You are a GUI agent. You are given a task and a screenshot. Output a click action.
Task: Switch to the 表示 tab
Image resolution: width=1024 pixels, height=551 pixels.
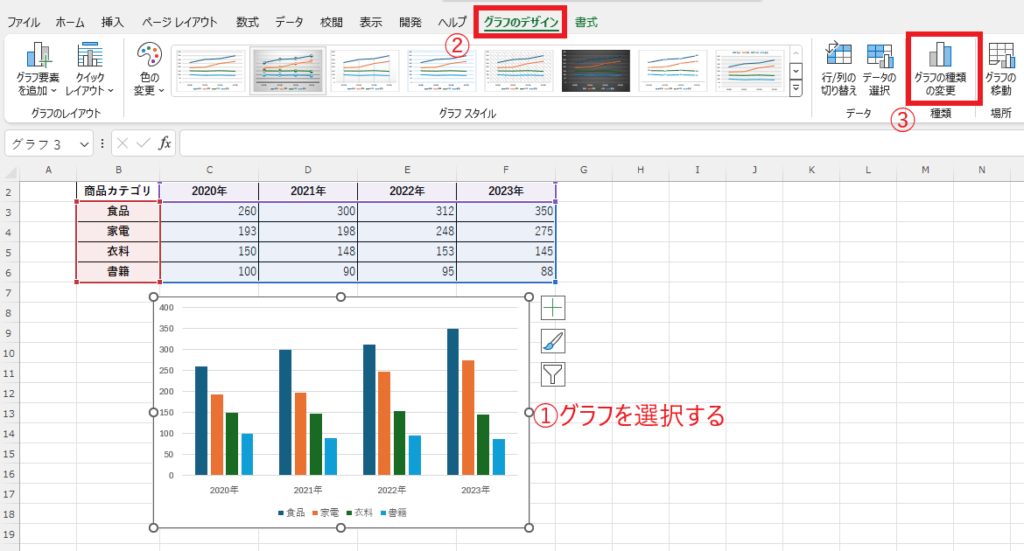pyautogui.click(x=370, y=22)
